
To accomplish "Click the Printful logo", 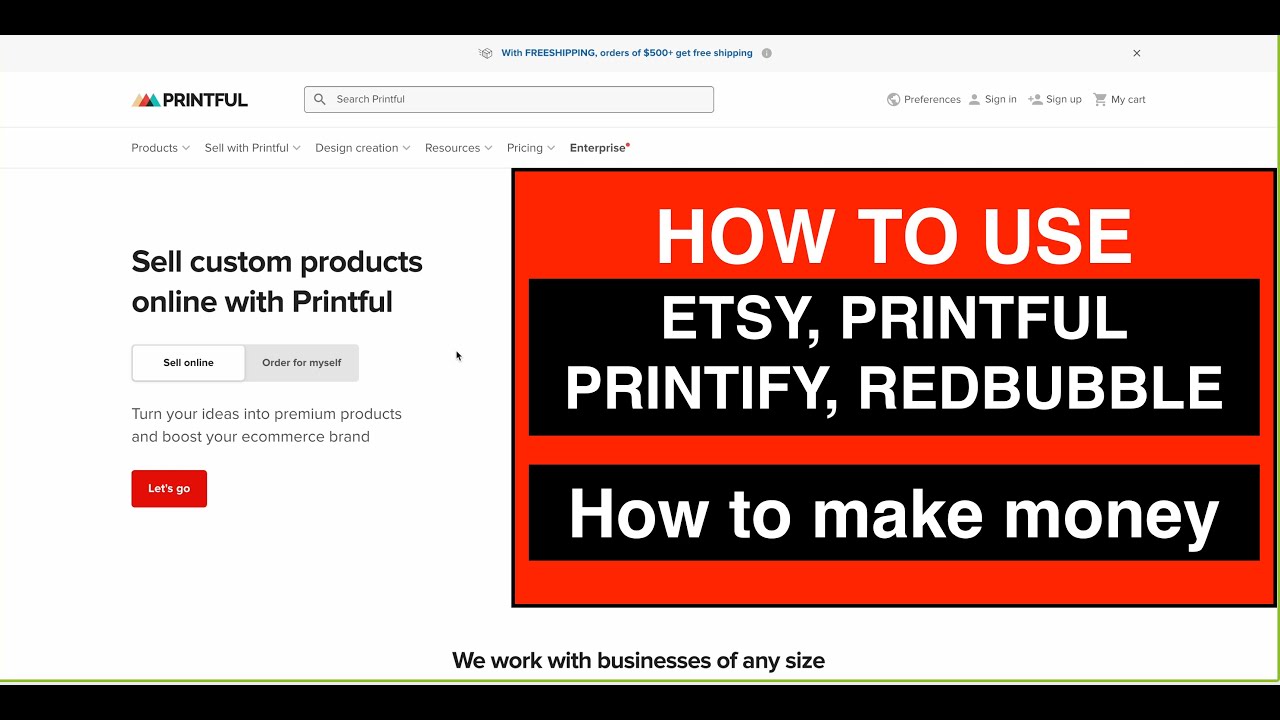I will tap(190, 100).
